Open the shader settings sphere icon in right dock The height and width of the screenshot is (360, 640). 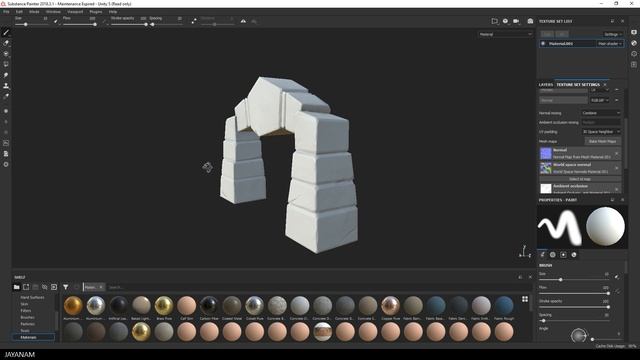tap(634, 43)
